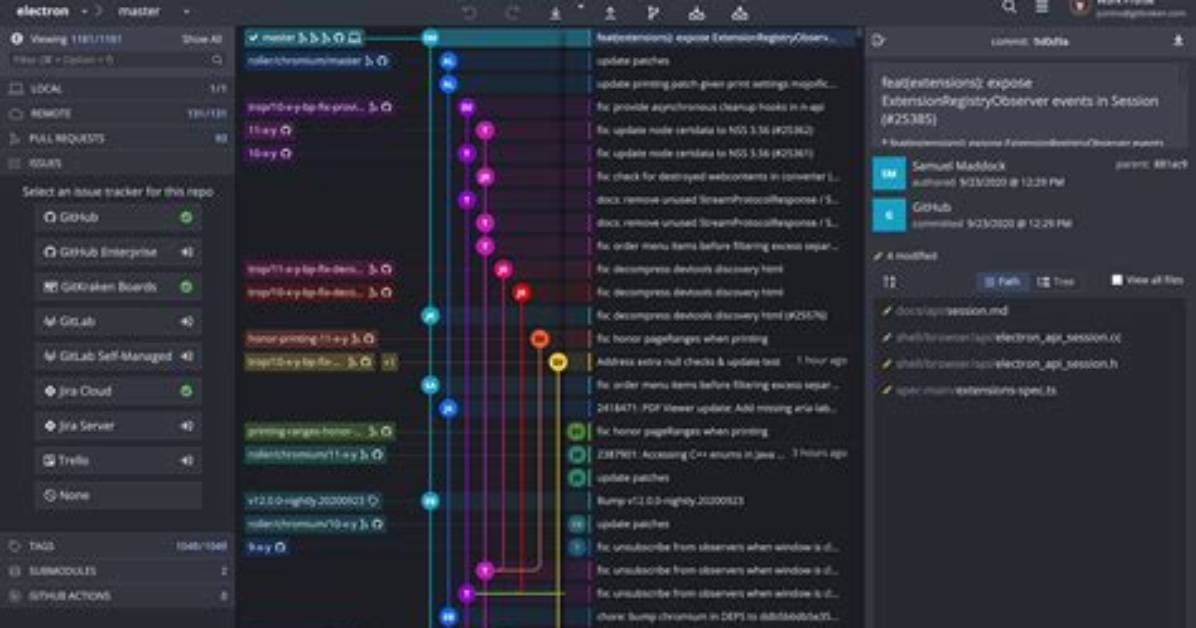Click the Redo toolbar icon
Viewport: 1196px width, 628px height.
coord(513,12)
